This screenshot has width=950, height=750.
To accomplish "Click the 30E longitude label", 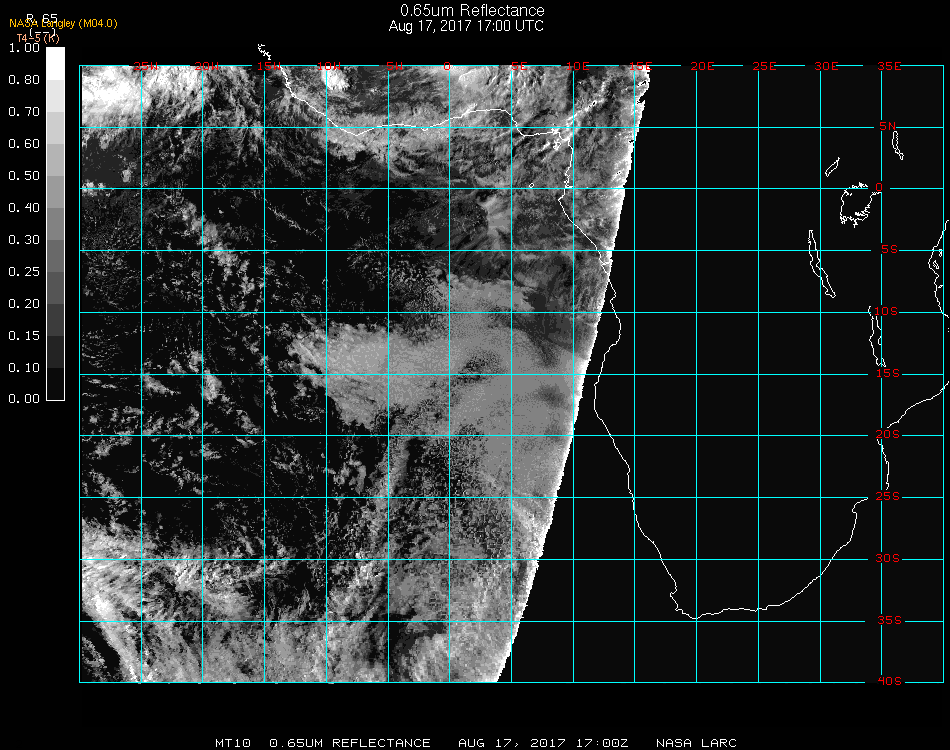I will click(826, 67).
